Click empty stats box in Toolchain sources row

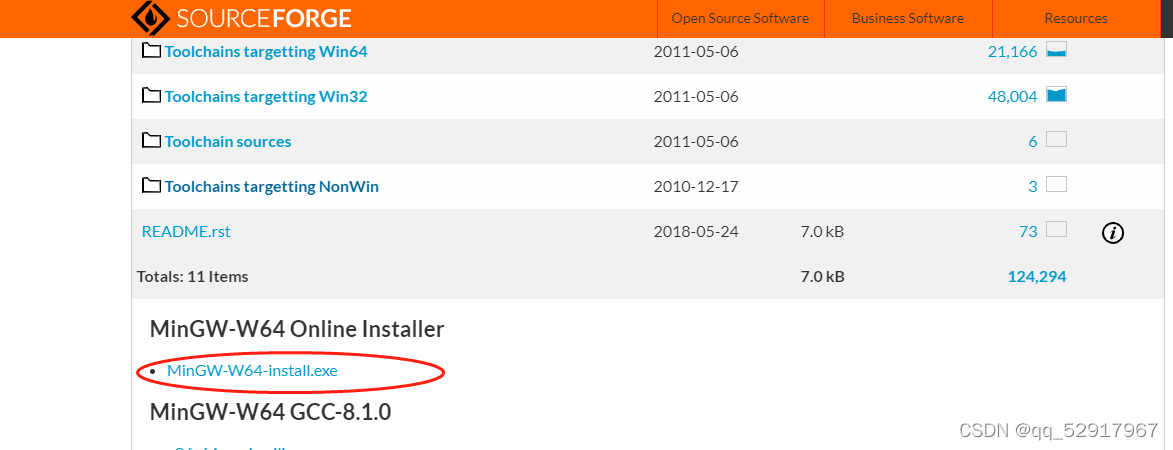tap(1056, 140)
